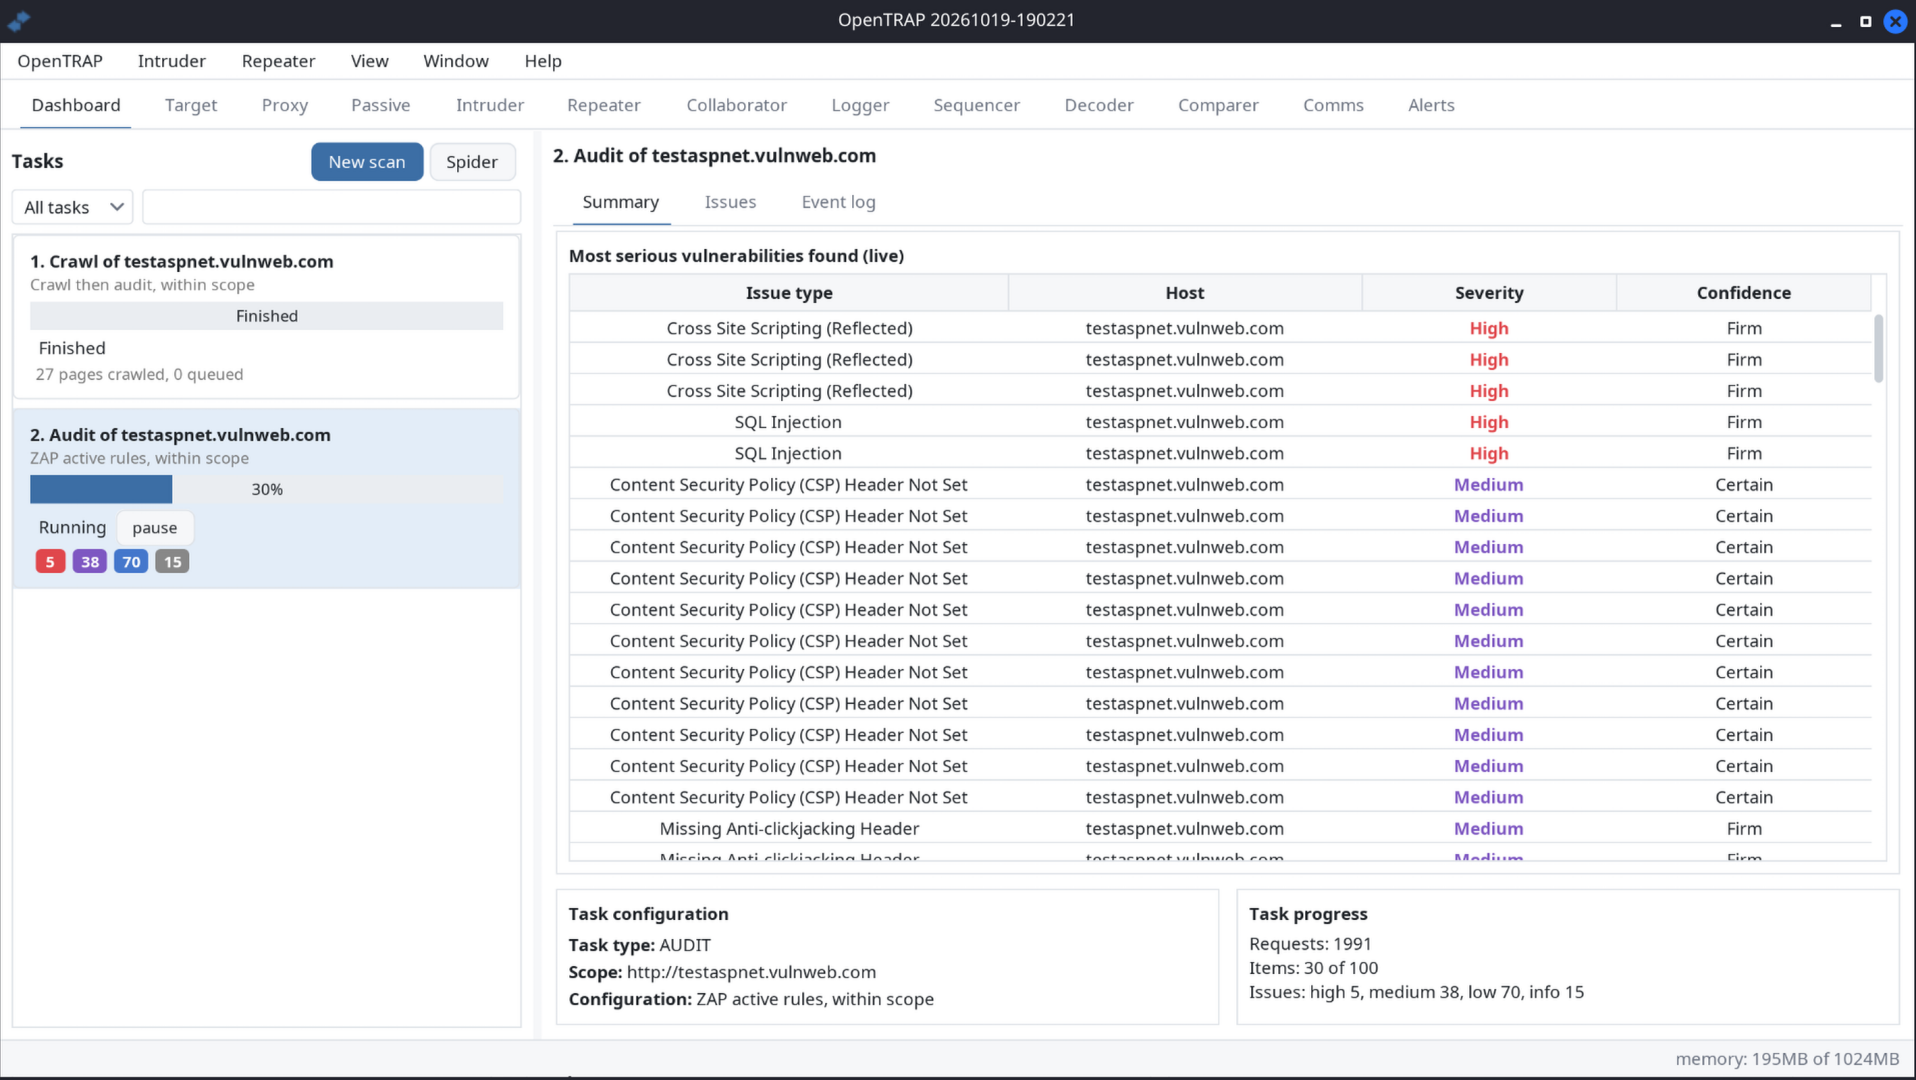Sort by Severity column header

[x=1489, y=293]
